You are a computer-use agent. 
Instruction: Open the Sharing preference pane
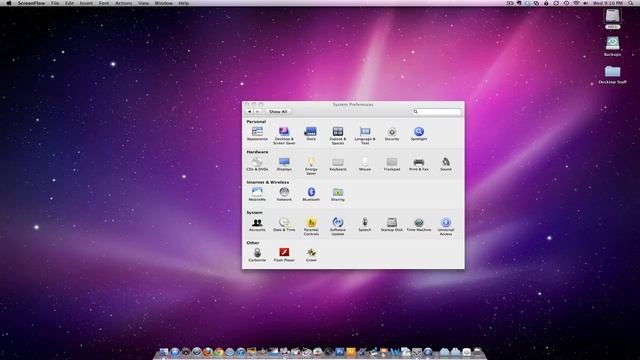click(338, 194)
